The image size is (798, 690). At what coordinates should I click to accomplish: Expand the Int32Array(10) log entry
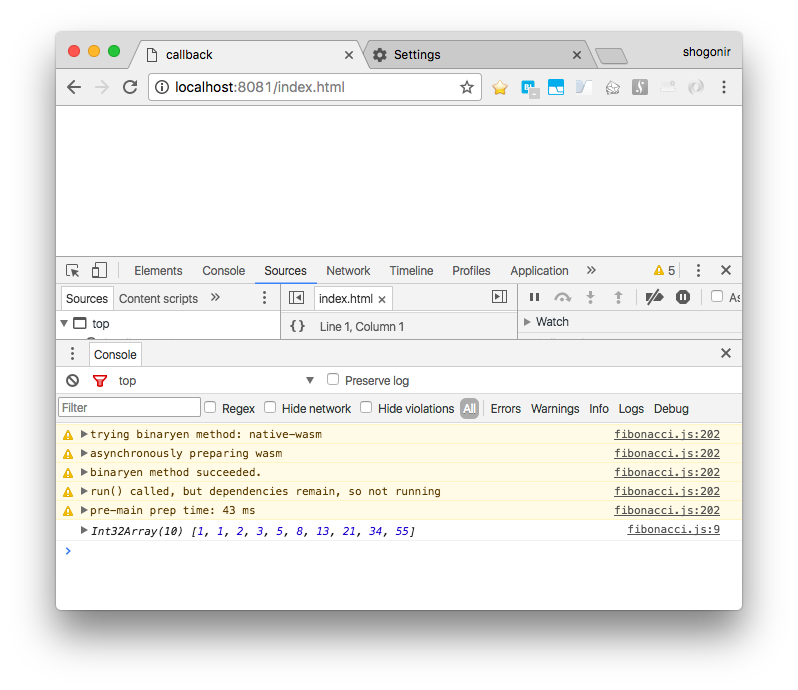pos(84,530)
